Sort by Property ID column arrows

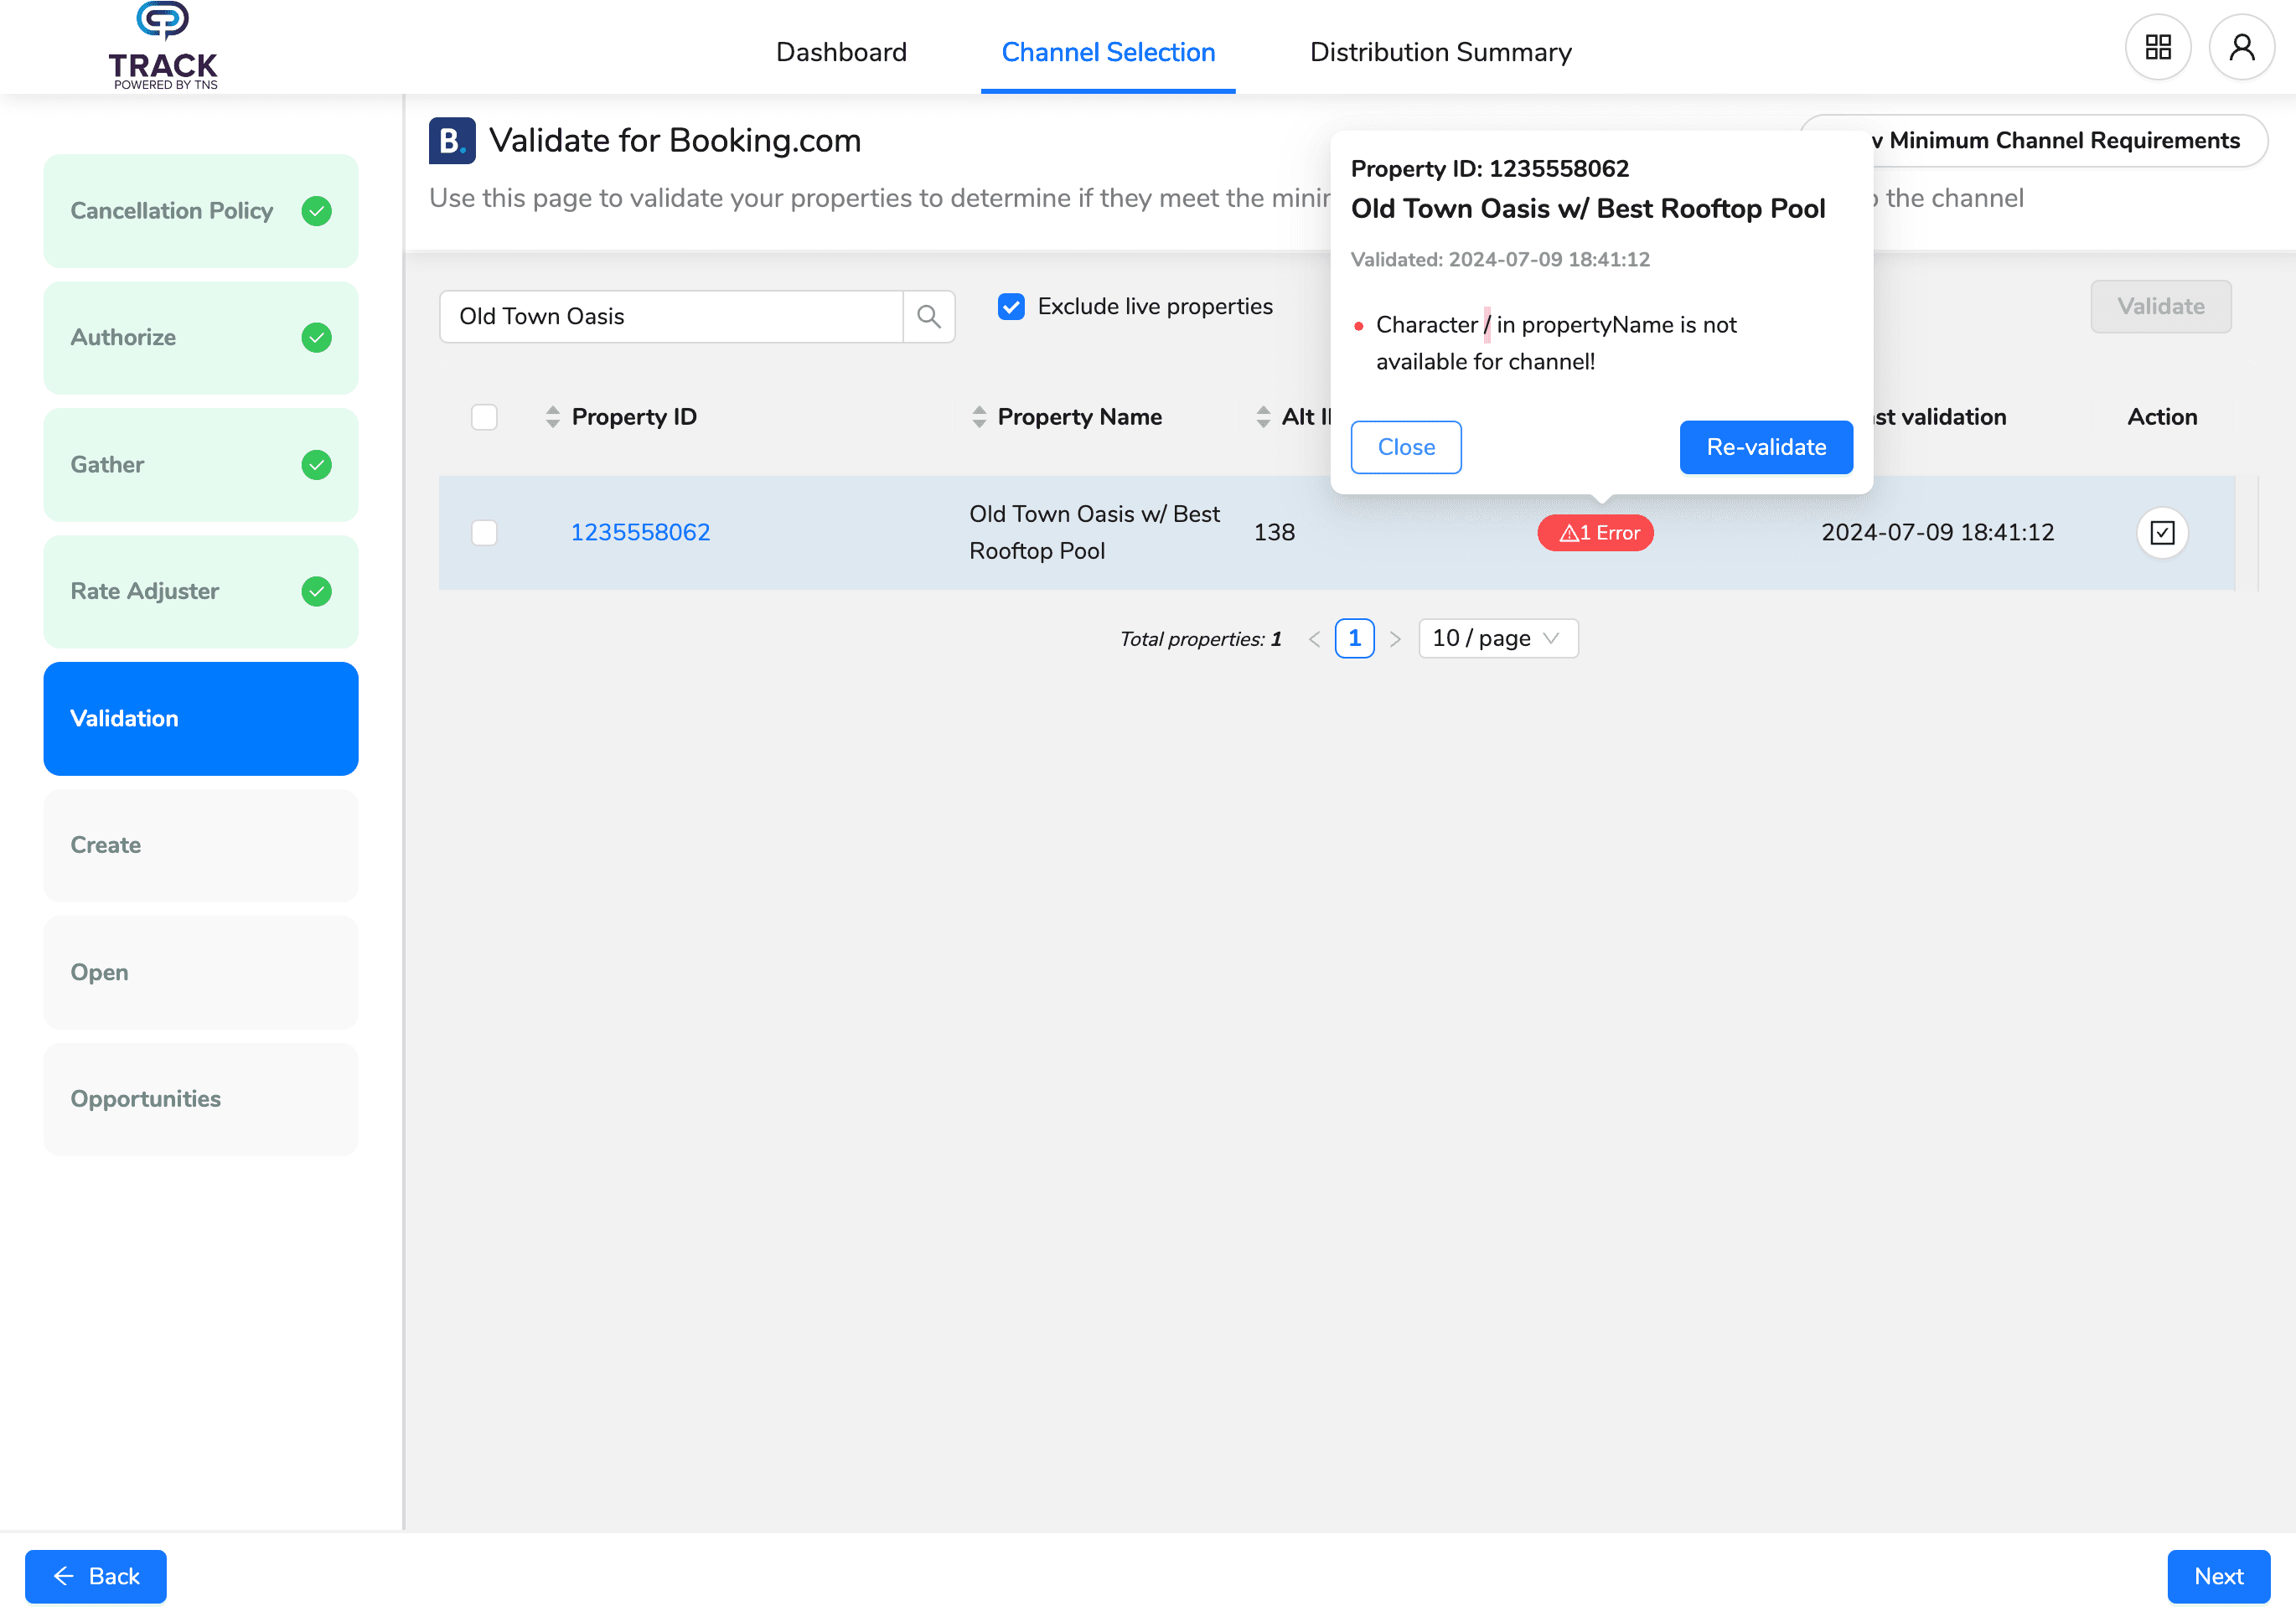pyautogui.click(x=553, y=417)
